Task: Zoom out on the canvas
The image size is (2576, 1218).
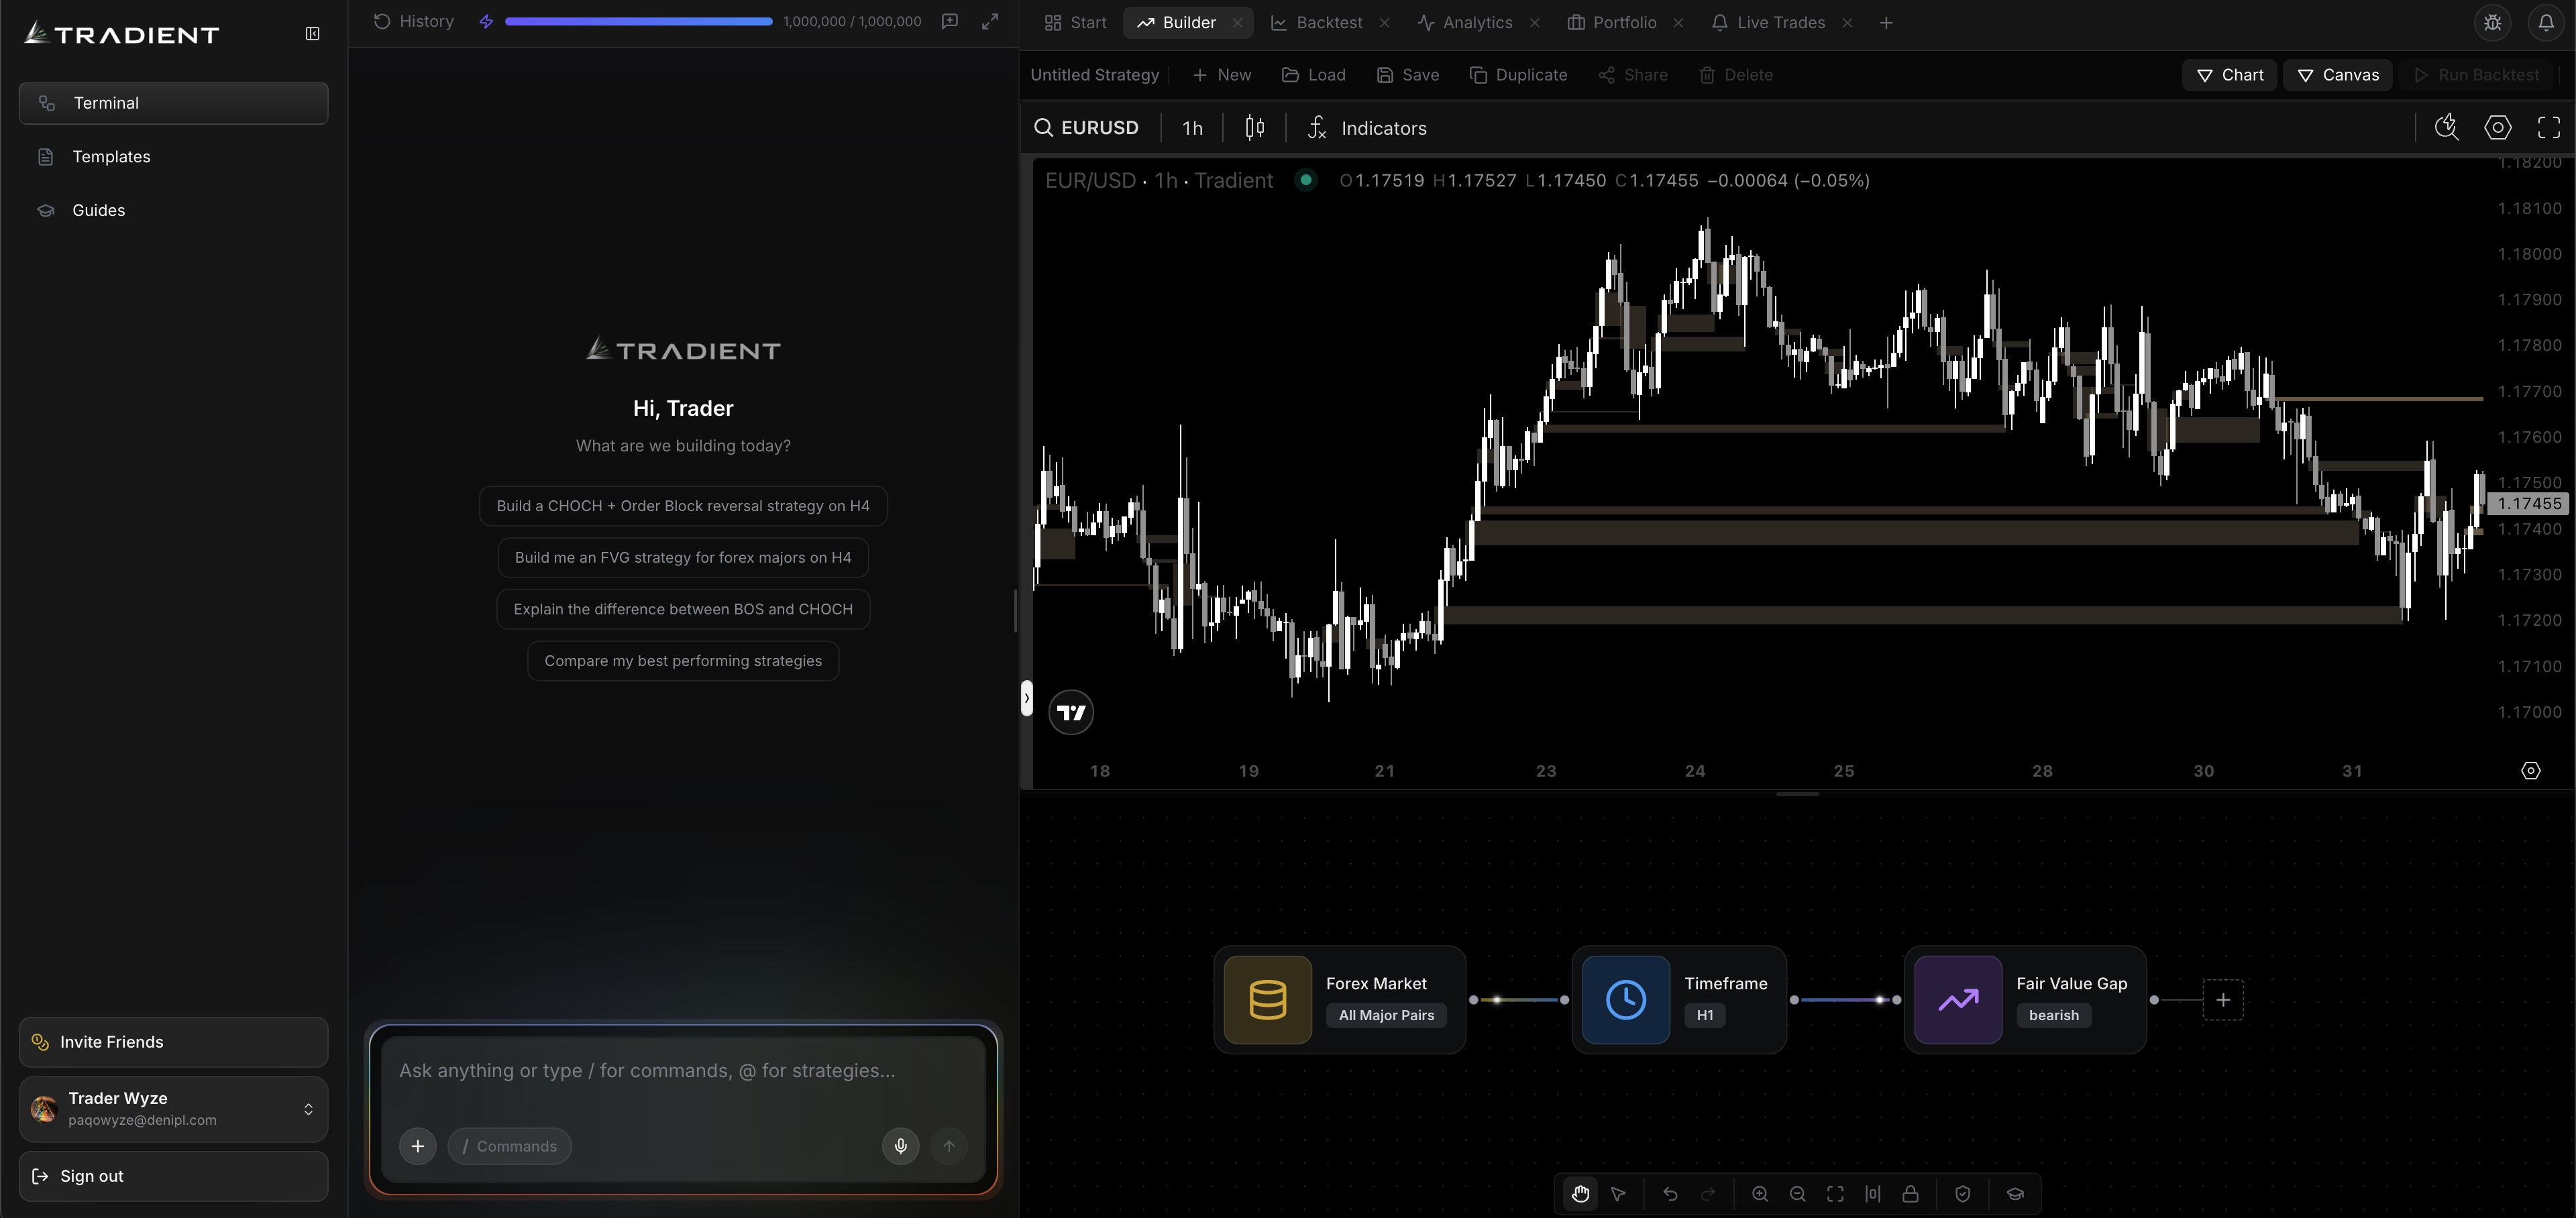Action: tap(1797, 1193)
